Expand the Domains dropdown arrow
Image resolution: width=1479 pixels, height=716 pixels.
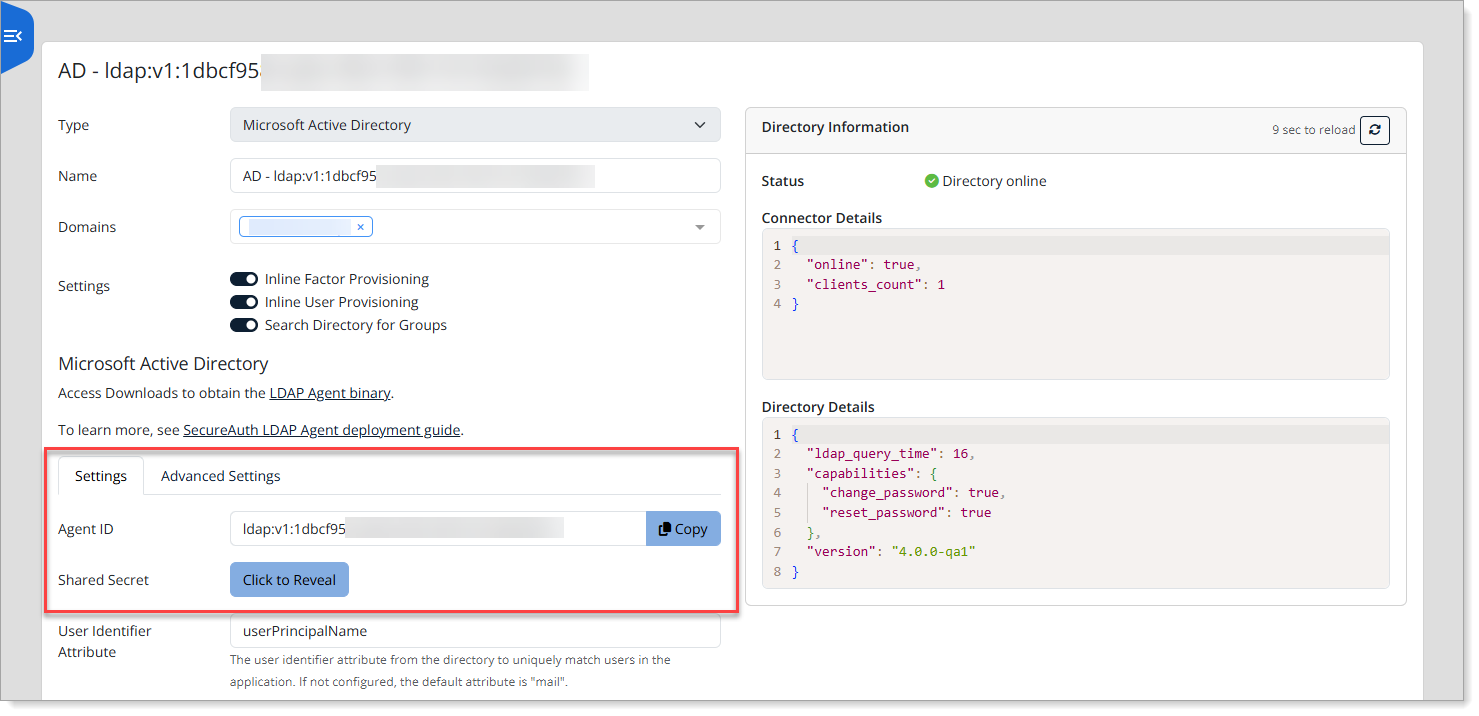click(700, 227)
